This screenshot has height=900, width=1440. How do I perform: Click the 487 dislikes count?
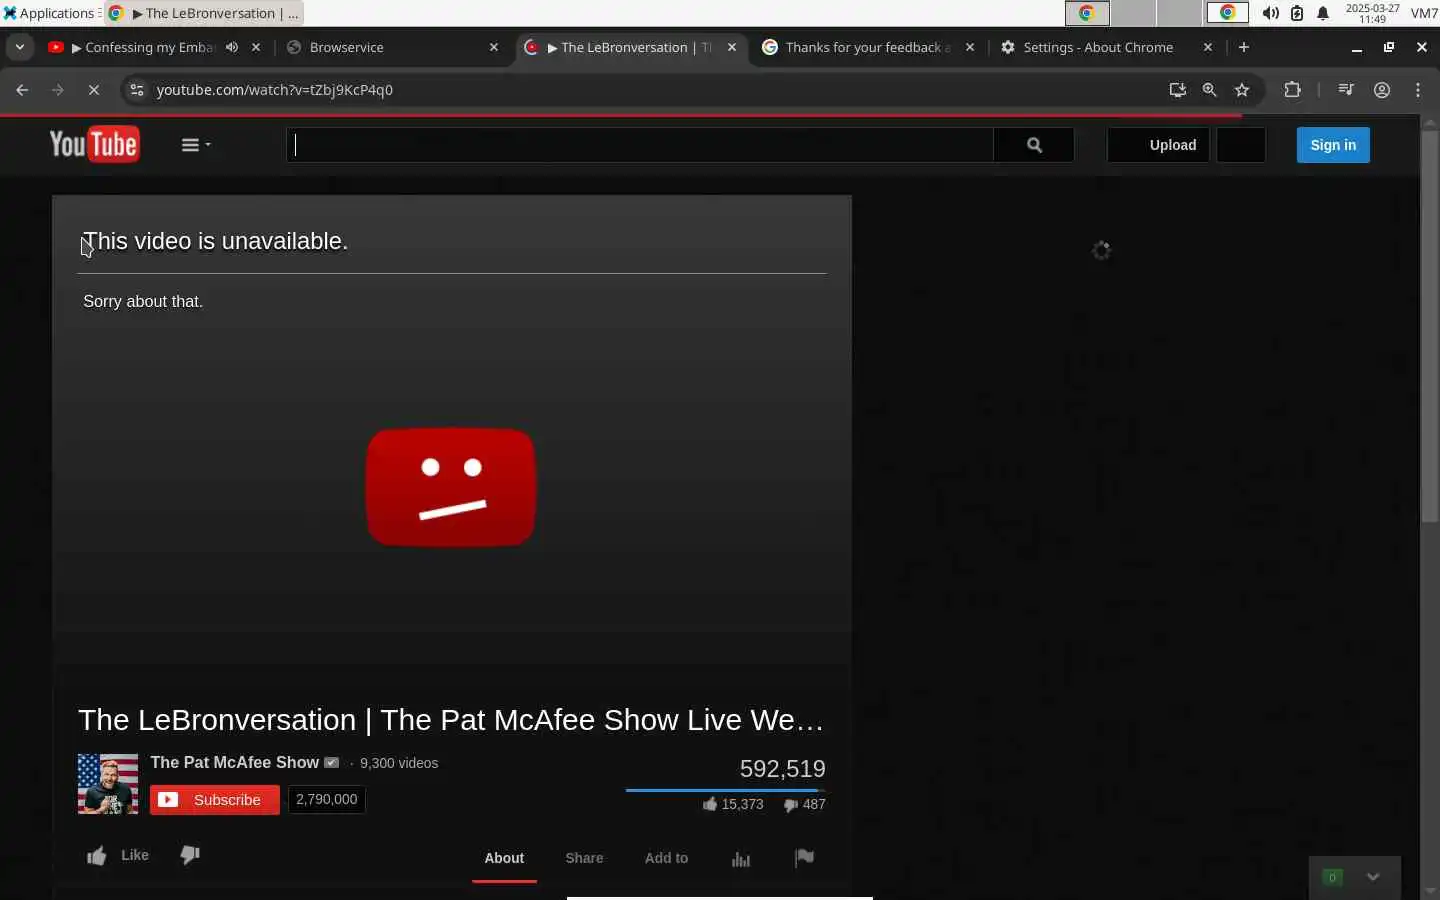(x=805, y=804)
